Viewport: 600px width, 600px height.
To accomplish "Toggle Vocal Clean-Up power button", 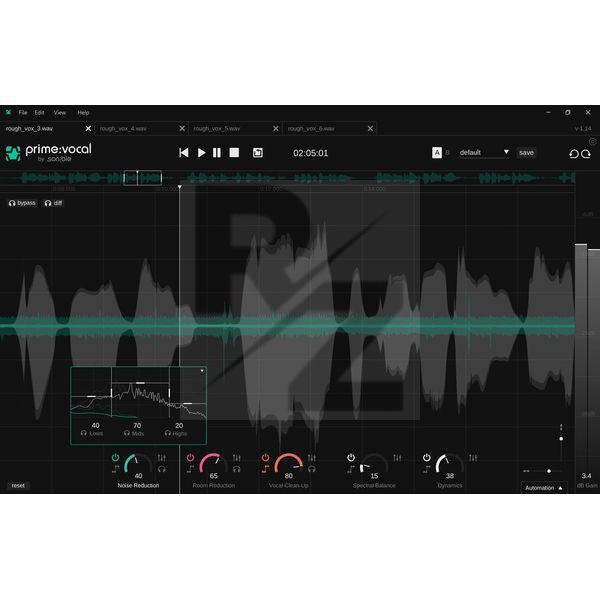I will point(265,458).
